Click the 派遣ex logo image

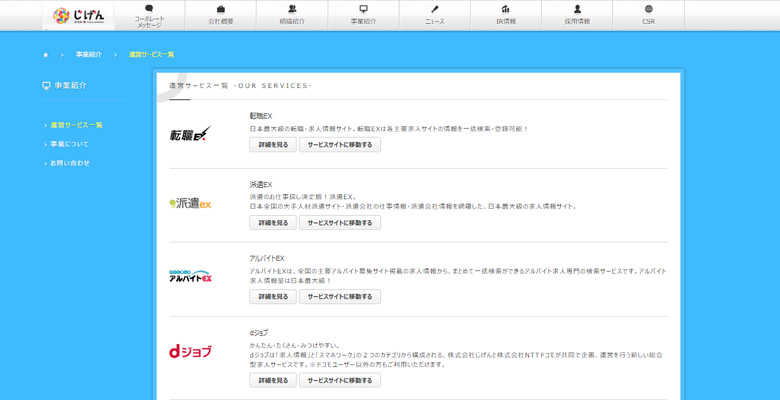(x=191, y=203)
